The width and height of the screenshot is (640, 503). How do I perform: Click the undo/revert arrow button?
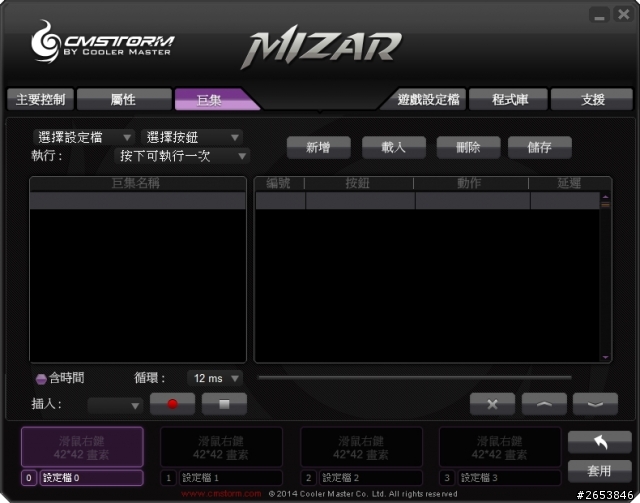tap(600, 442)
